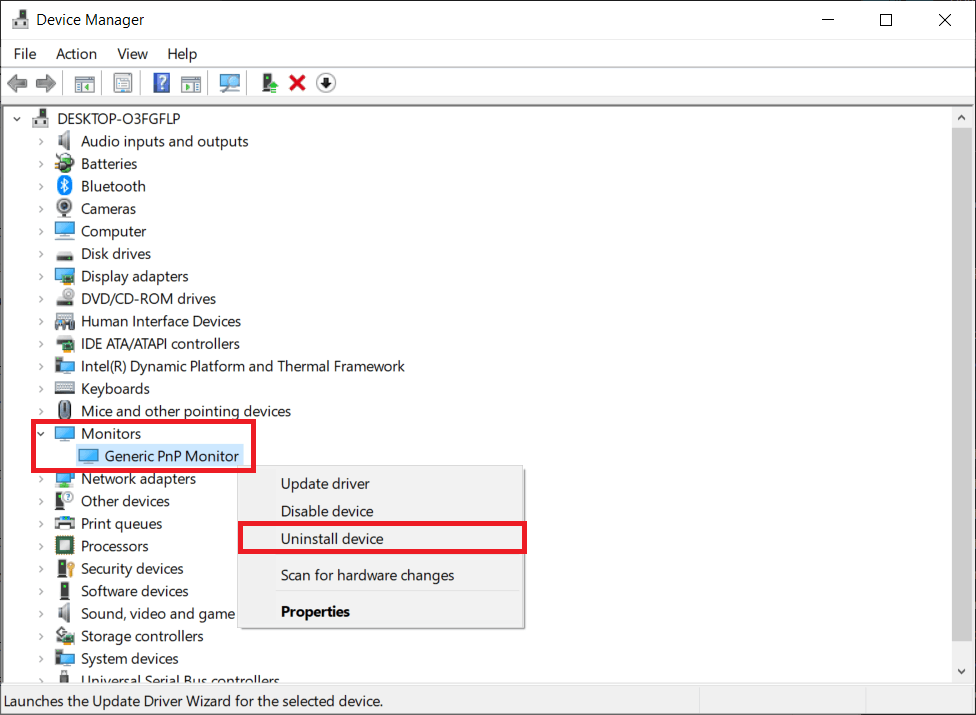Image resolution: width=976 pixels, height=715 pixels.
Task: Expand the Display adapters category
Action: coord(40,276)
